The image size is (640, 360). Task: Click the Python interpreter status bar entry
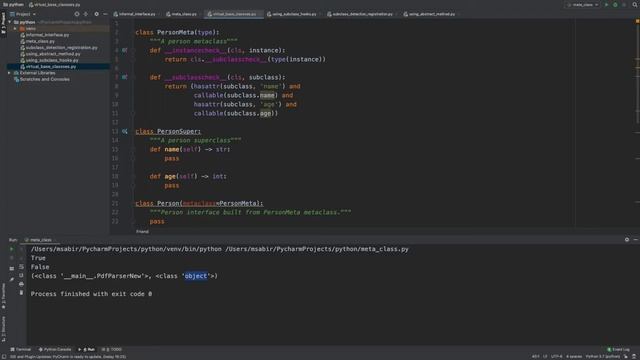click(603, 357)
